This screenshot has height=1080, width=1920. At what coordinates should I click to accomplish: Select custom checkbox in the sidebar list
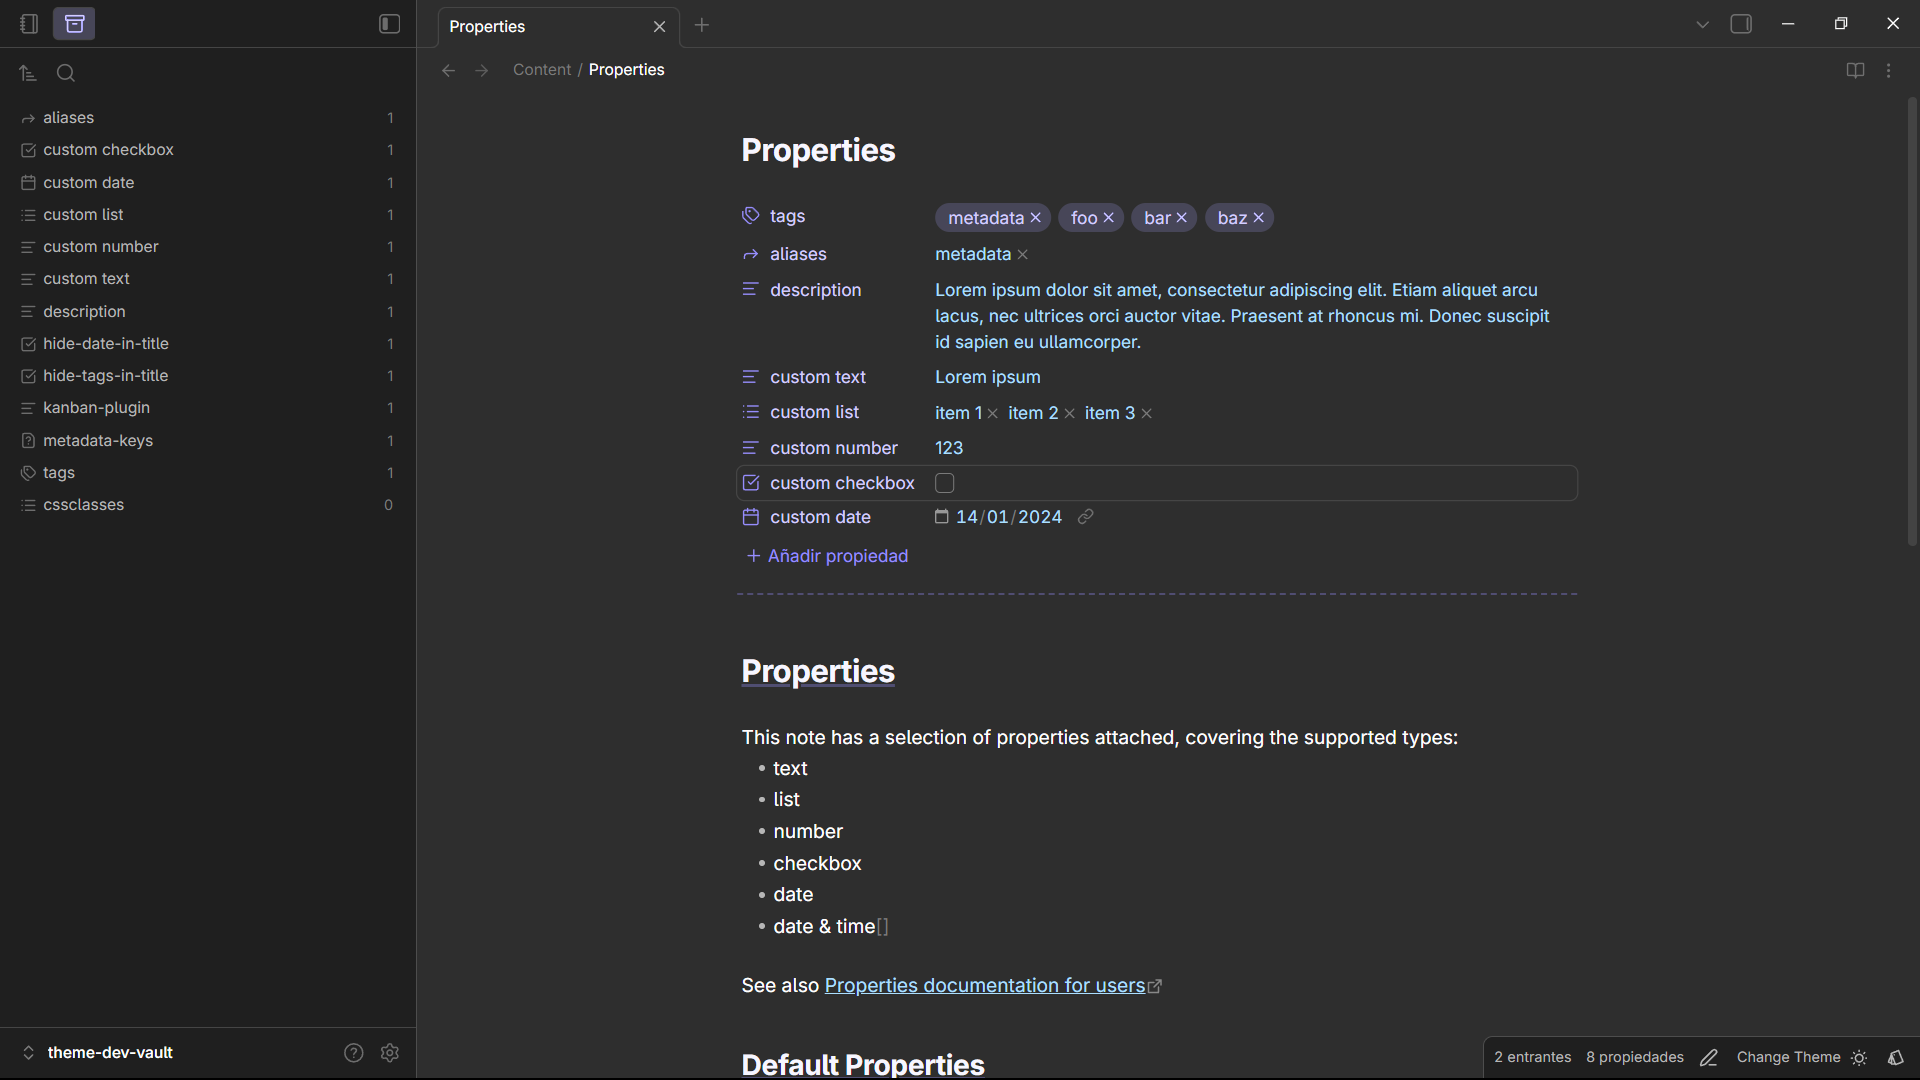pyautogui.click(x=207, y=150)
